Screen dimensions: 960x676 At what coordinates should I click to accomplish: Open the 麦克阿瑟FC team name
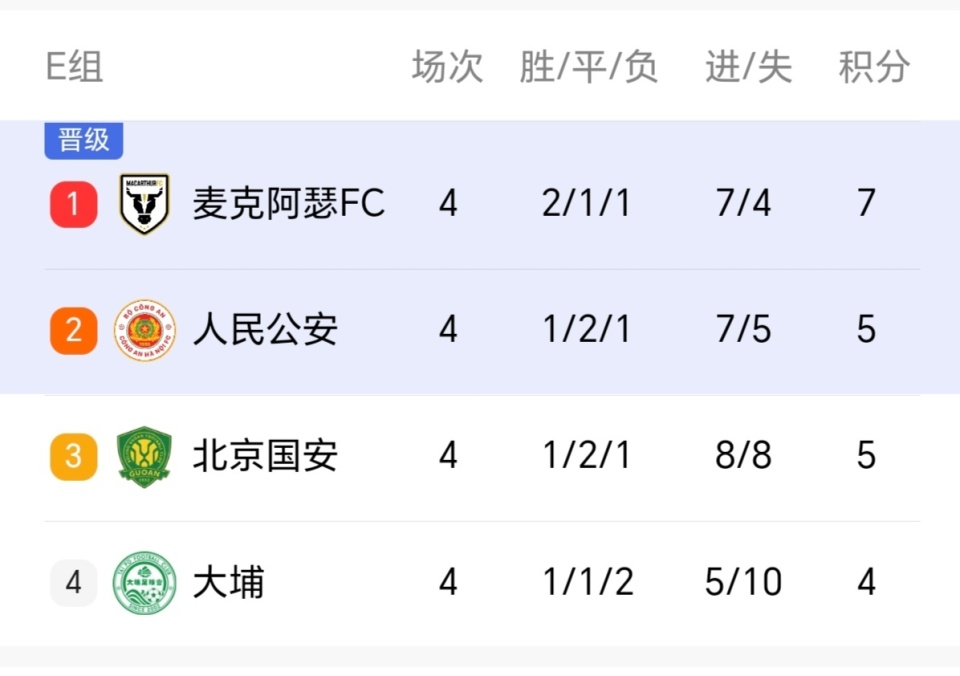click(x=288, y=204)
